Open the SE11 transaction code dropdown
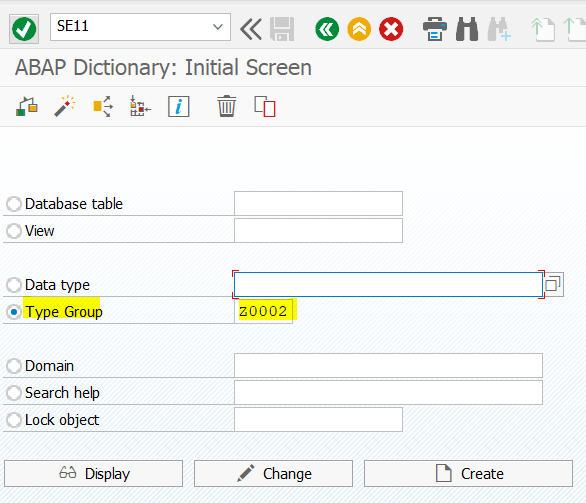 (218, 27)
